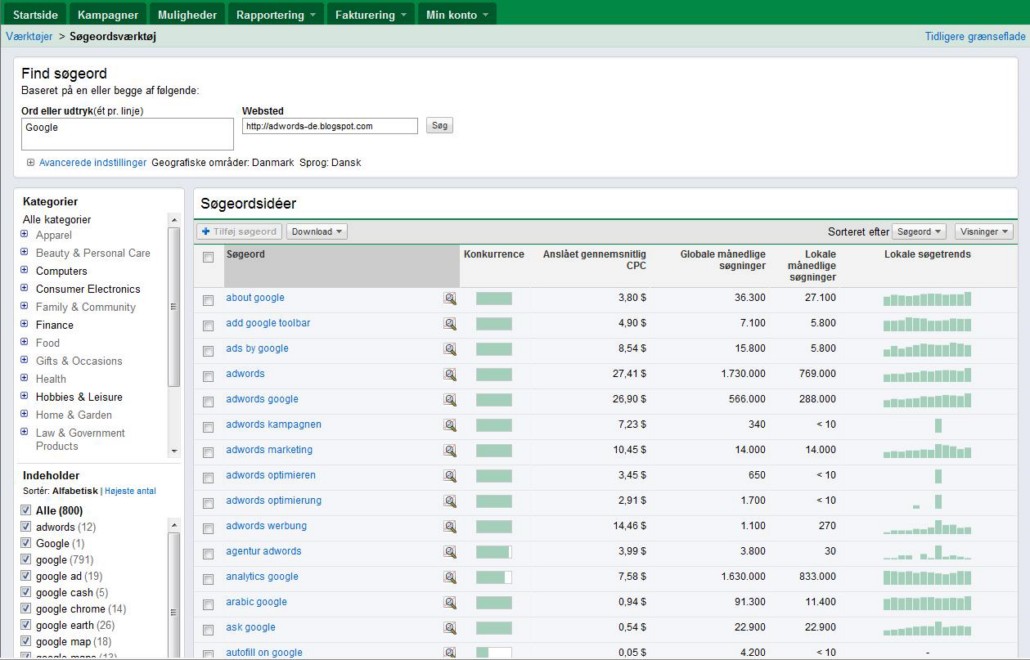
Task: Click magnifier icon for 'add google toolbar' row
Action: pos(450,324)
